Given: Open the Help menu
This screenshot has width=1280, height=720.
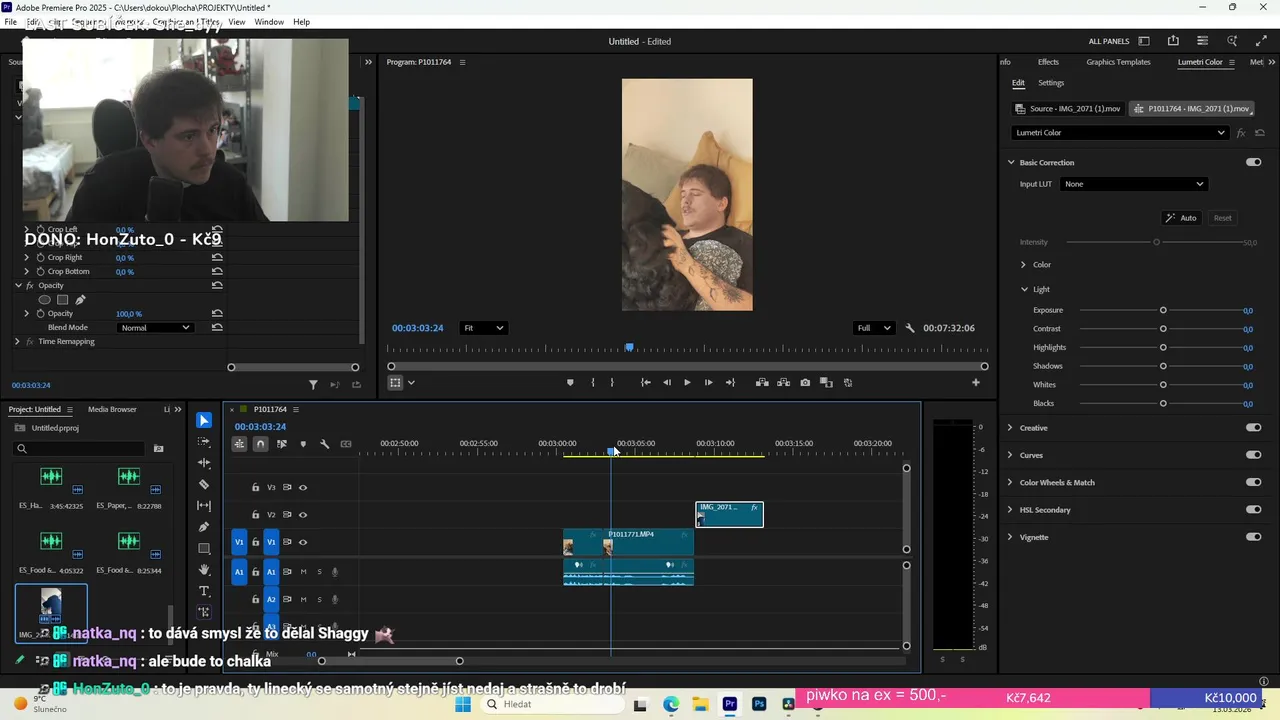Looking at the screenshot, I should tap(301, 22).
